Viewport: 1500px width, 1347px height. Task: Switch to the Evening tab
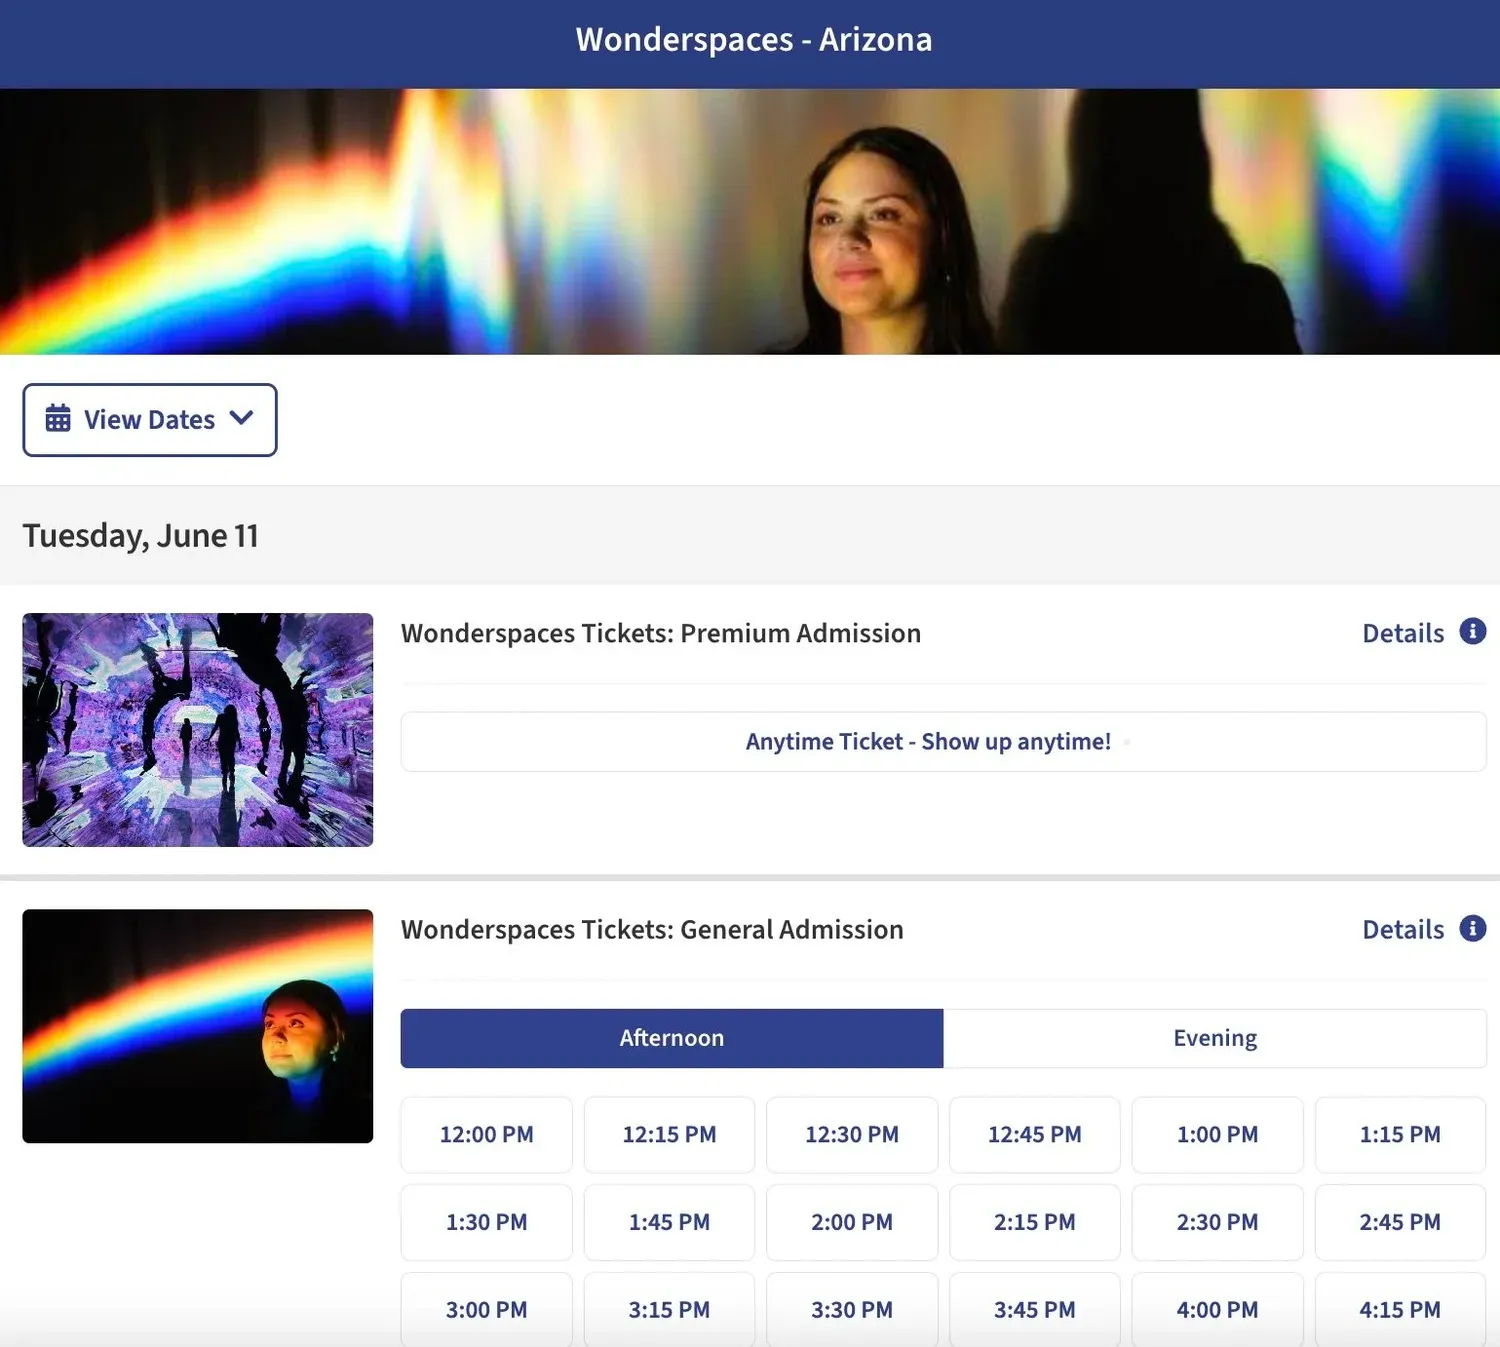tap(1215, 1038)
